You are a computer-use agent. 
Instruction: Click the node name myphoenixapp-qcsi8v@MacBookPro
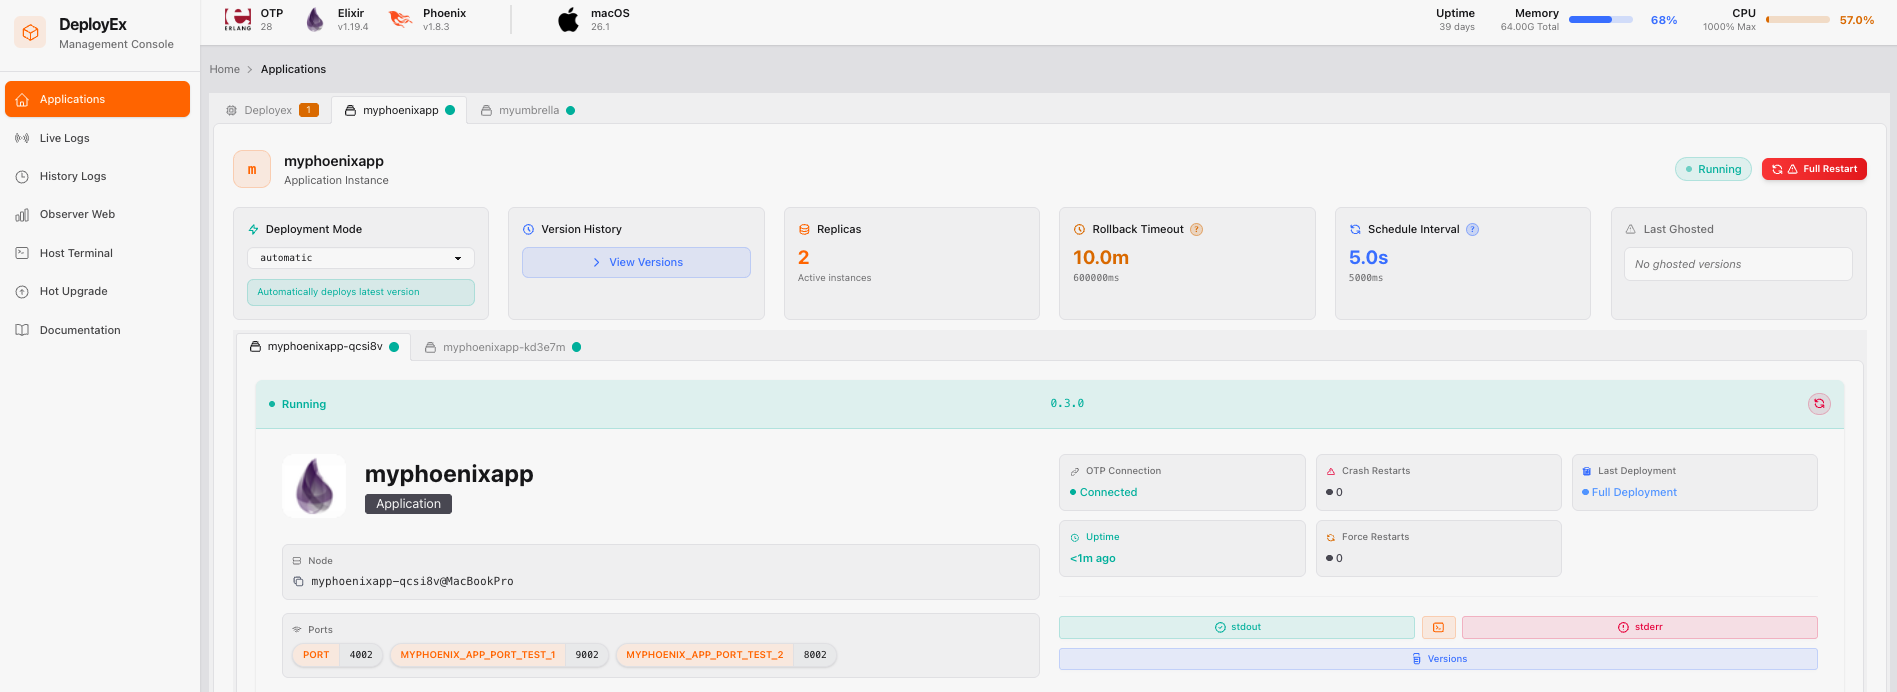(x=412, y=581)
